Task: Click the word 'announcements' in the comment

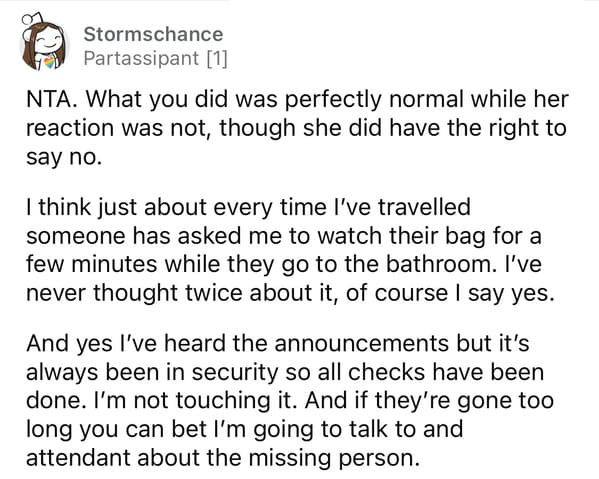Action: 361,343
